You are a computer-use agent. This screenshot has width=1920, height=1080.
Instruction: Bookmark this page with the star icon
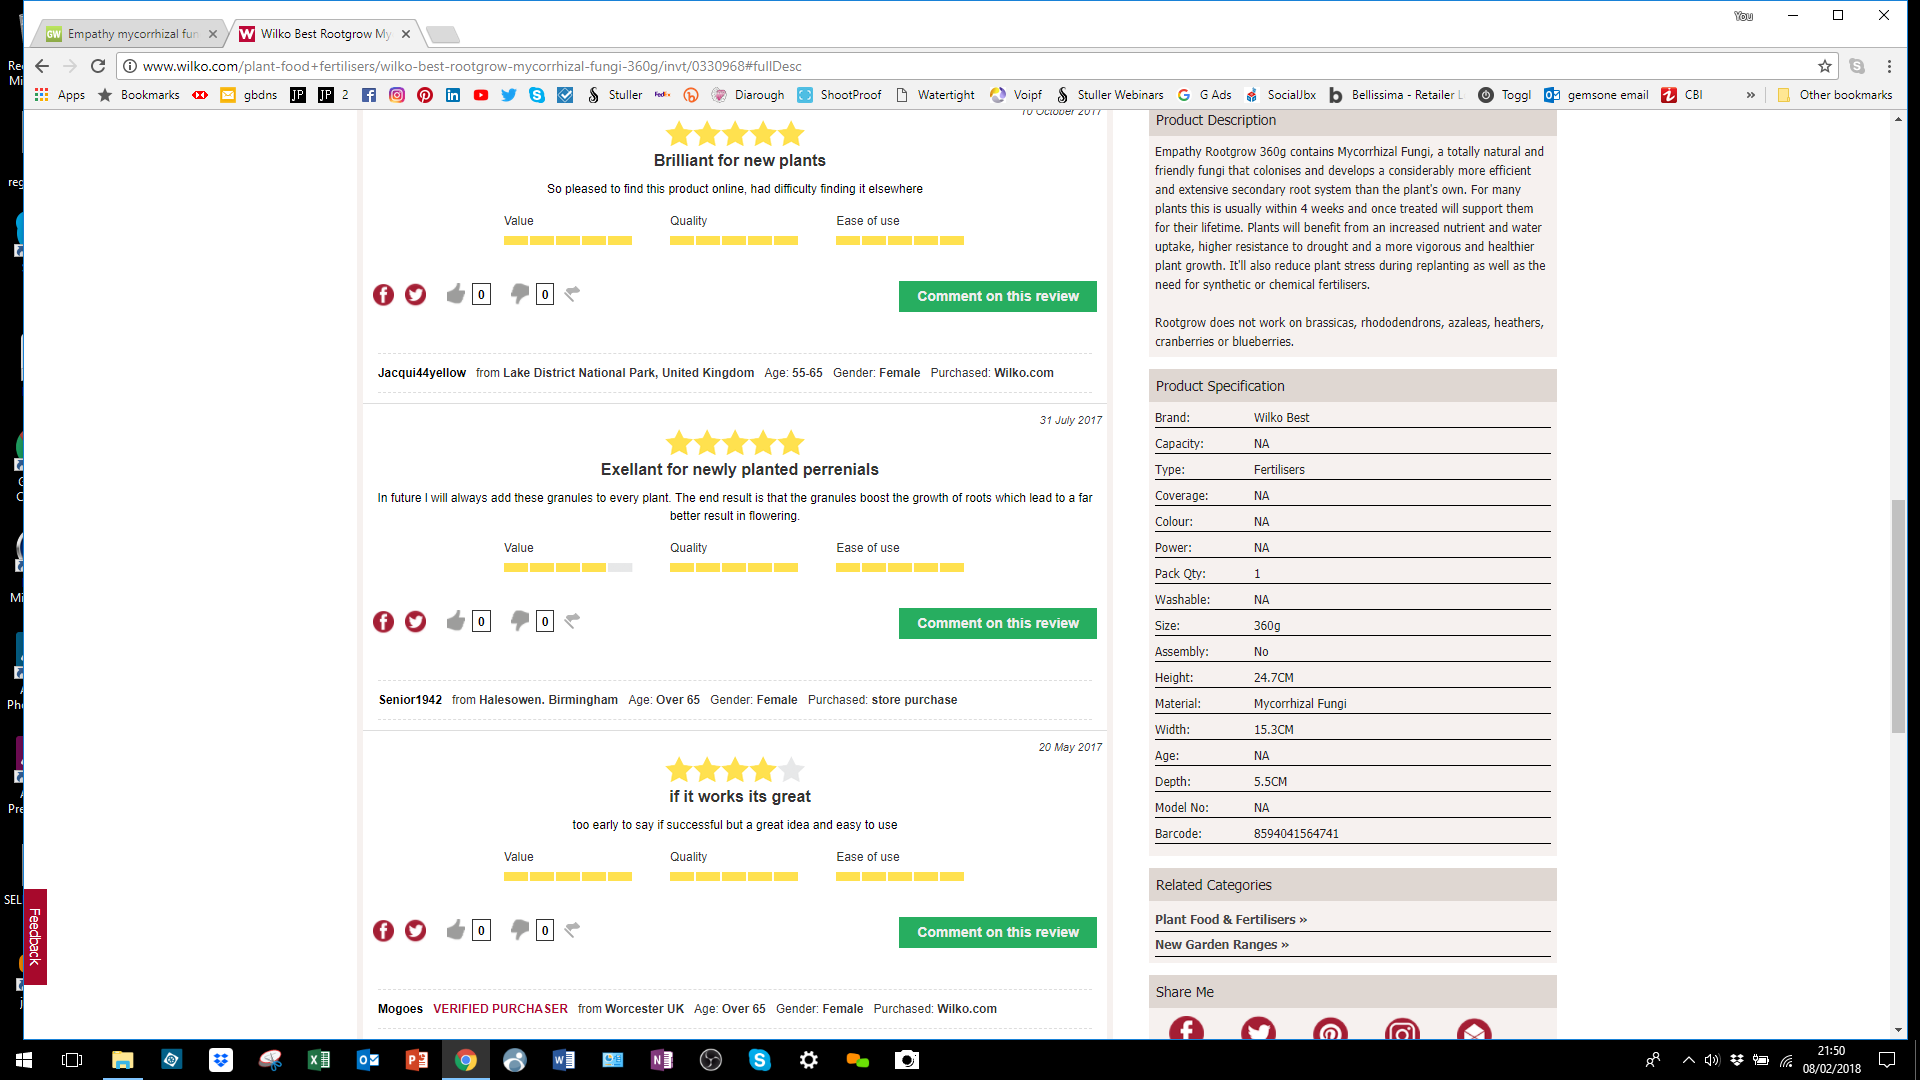[x=1825, y=66]
